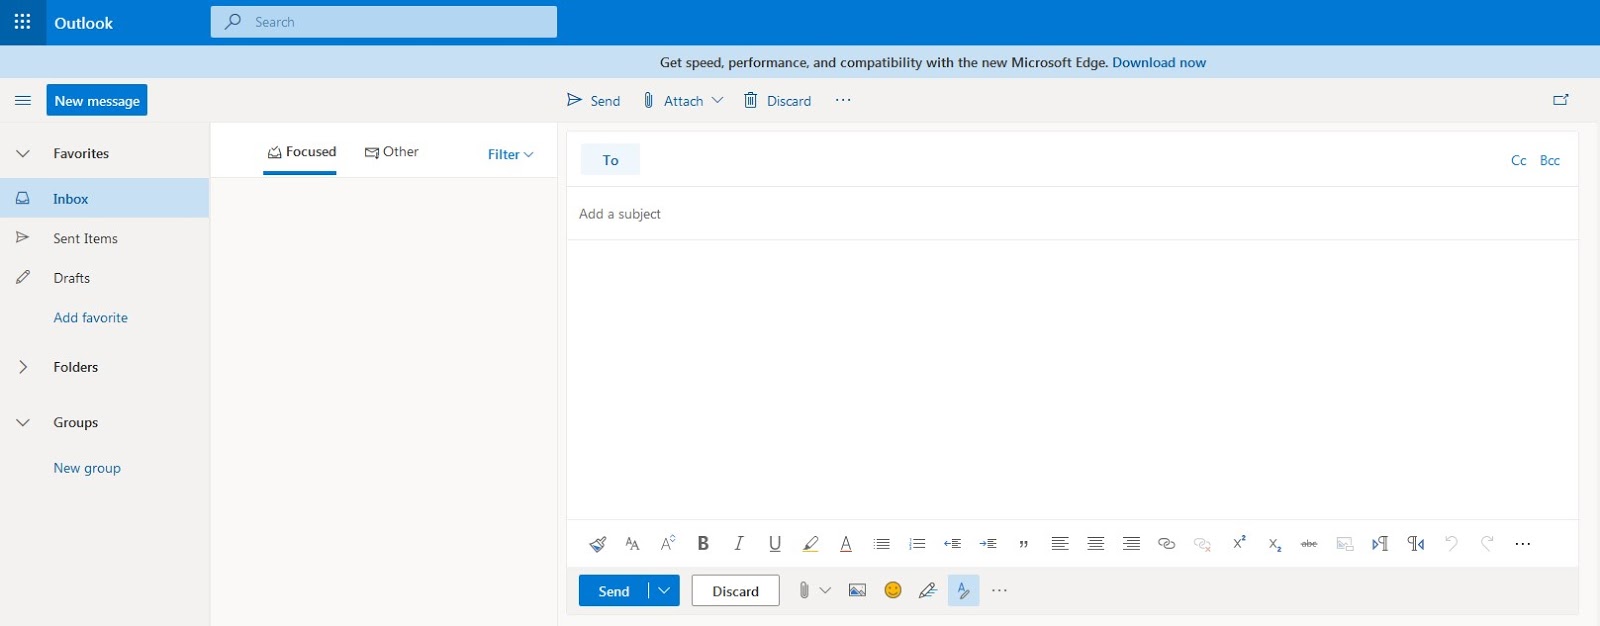
Task: Expand the Folders section
Action: (x=23, y=367)
